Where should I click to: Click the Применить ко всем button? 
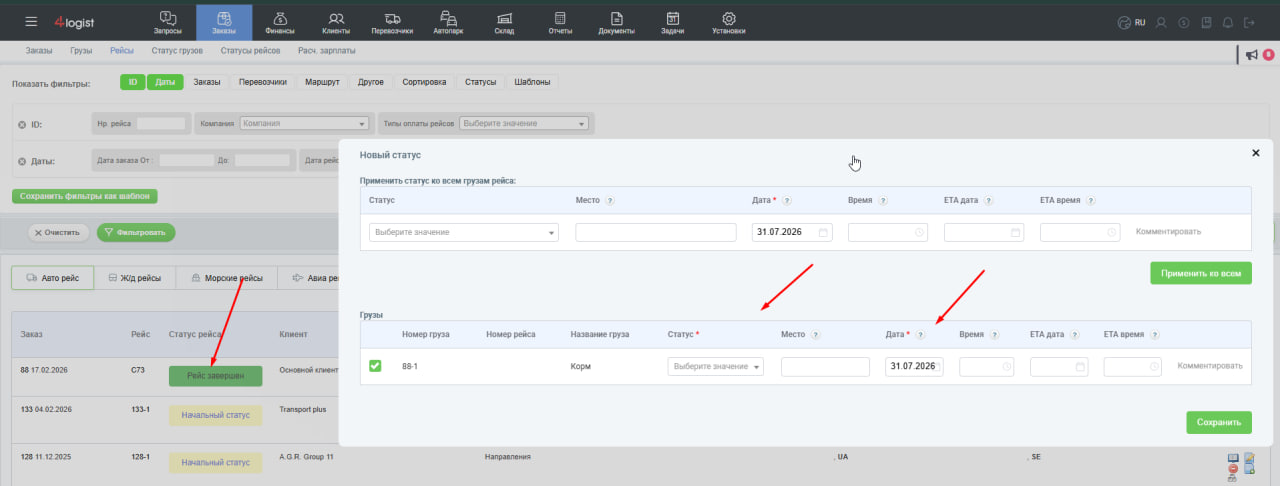tap(1201, 273)
